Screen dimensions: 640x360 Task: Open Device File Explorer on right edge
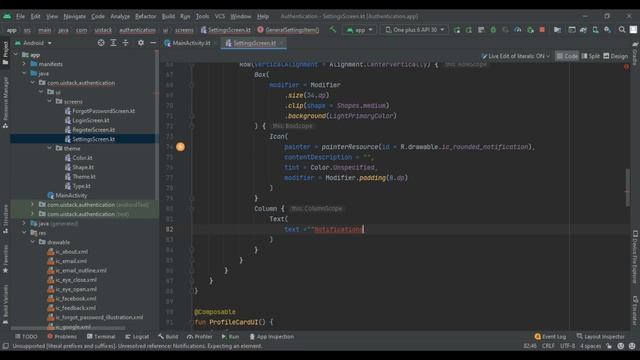click(x=635, y=257)
